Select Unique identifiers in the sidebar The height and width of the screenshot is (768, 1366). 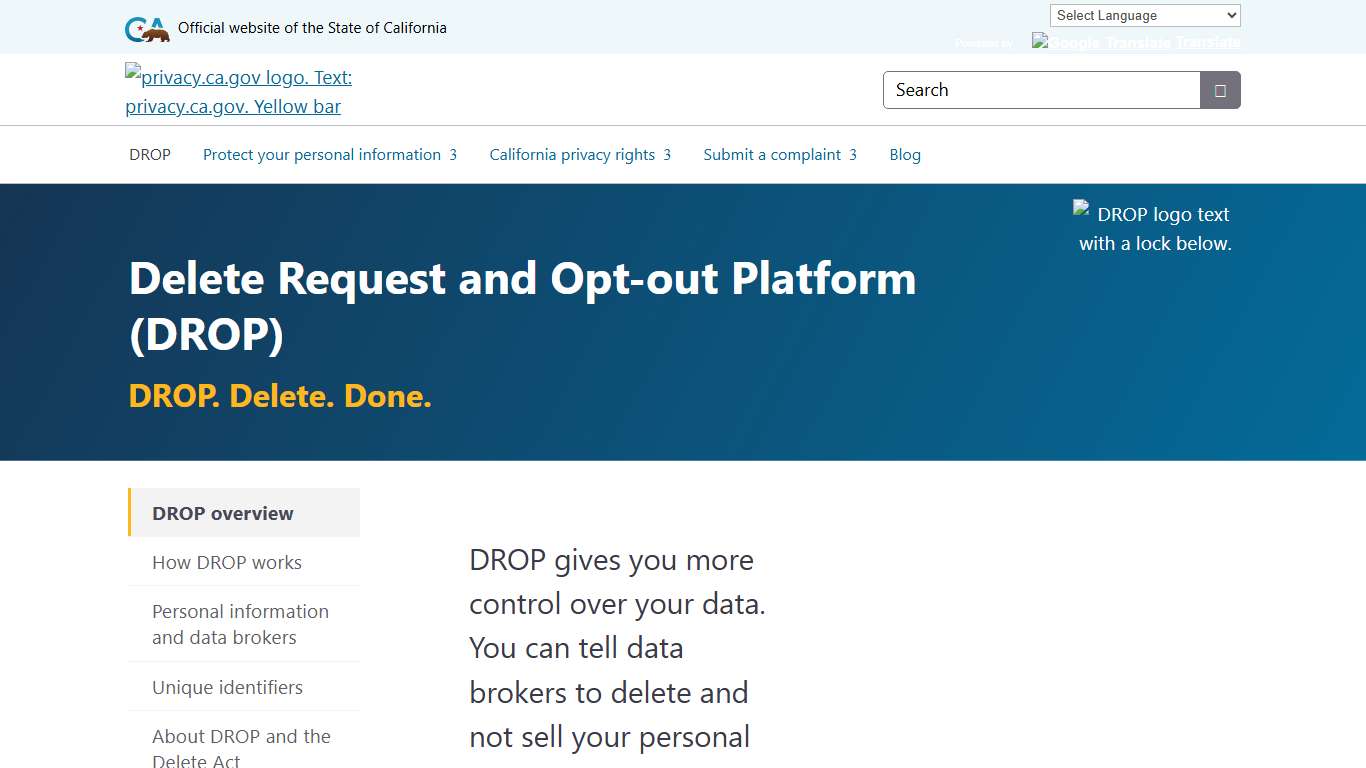pos(227,687)
